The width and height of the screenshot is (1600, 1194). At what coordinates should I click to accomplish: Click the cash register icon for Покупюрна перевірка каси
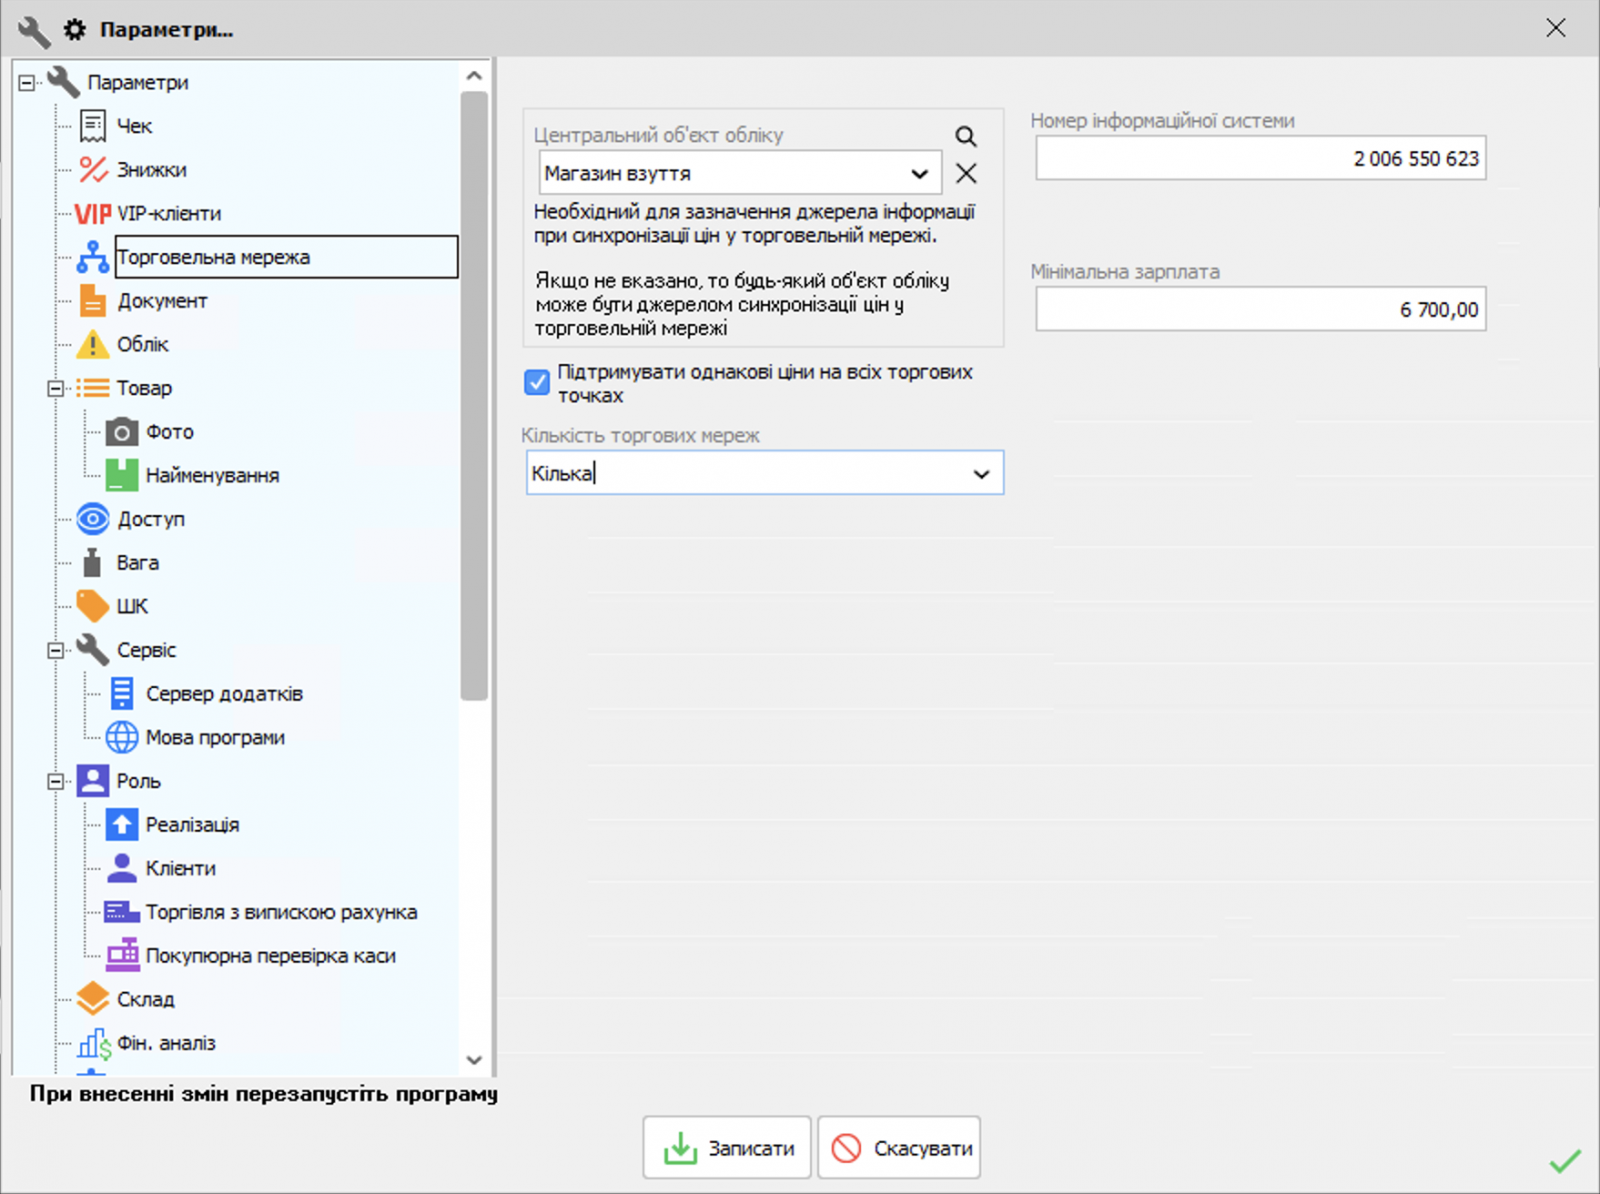coord(122,955)
